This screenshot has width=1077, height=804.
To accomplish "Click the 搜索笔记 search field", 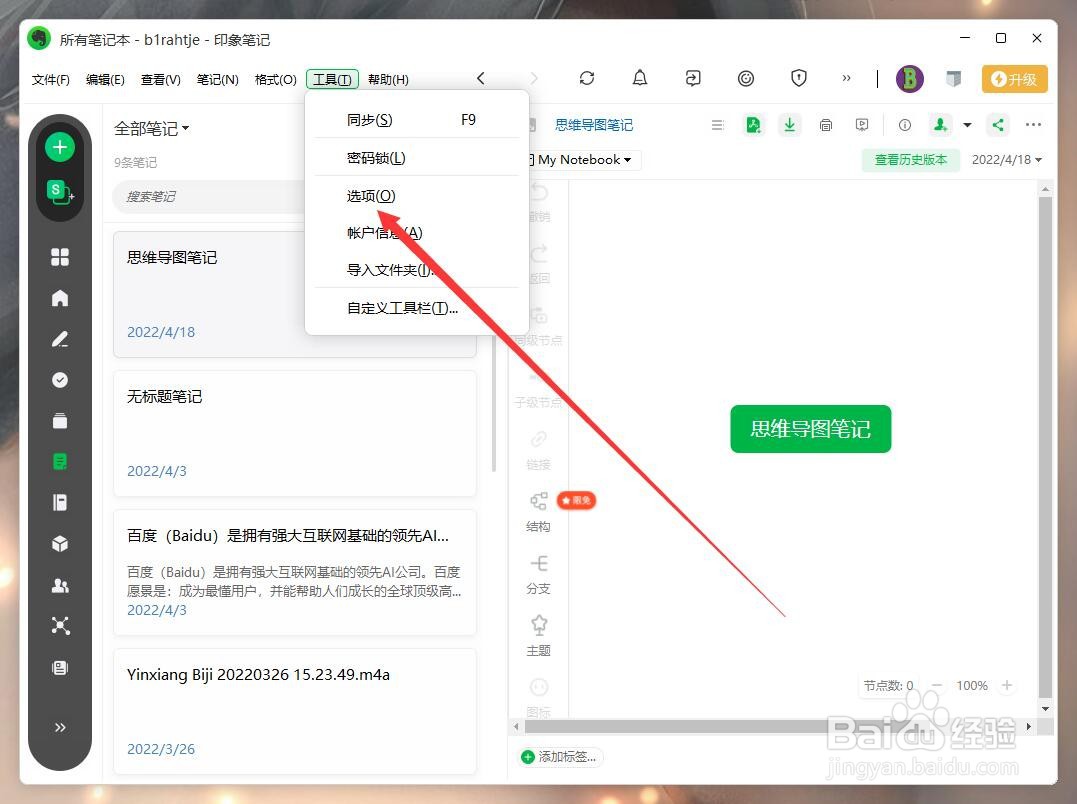I will click(x=209, y=197).
